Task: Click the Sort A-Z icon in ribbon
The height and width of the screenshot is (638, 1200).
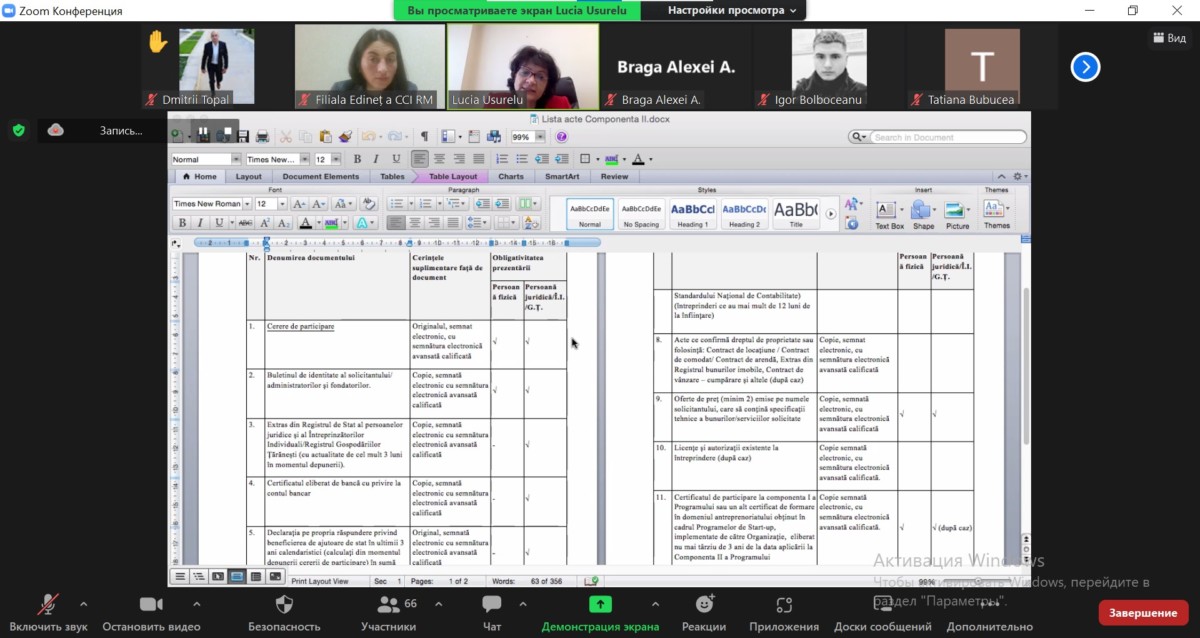Action: tap(530, 223)
